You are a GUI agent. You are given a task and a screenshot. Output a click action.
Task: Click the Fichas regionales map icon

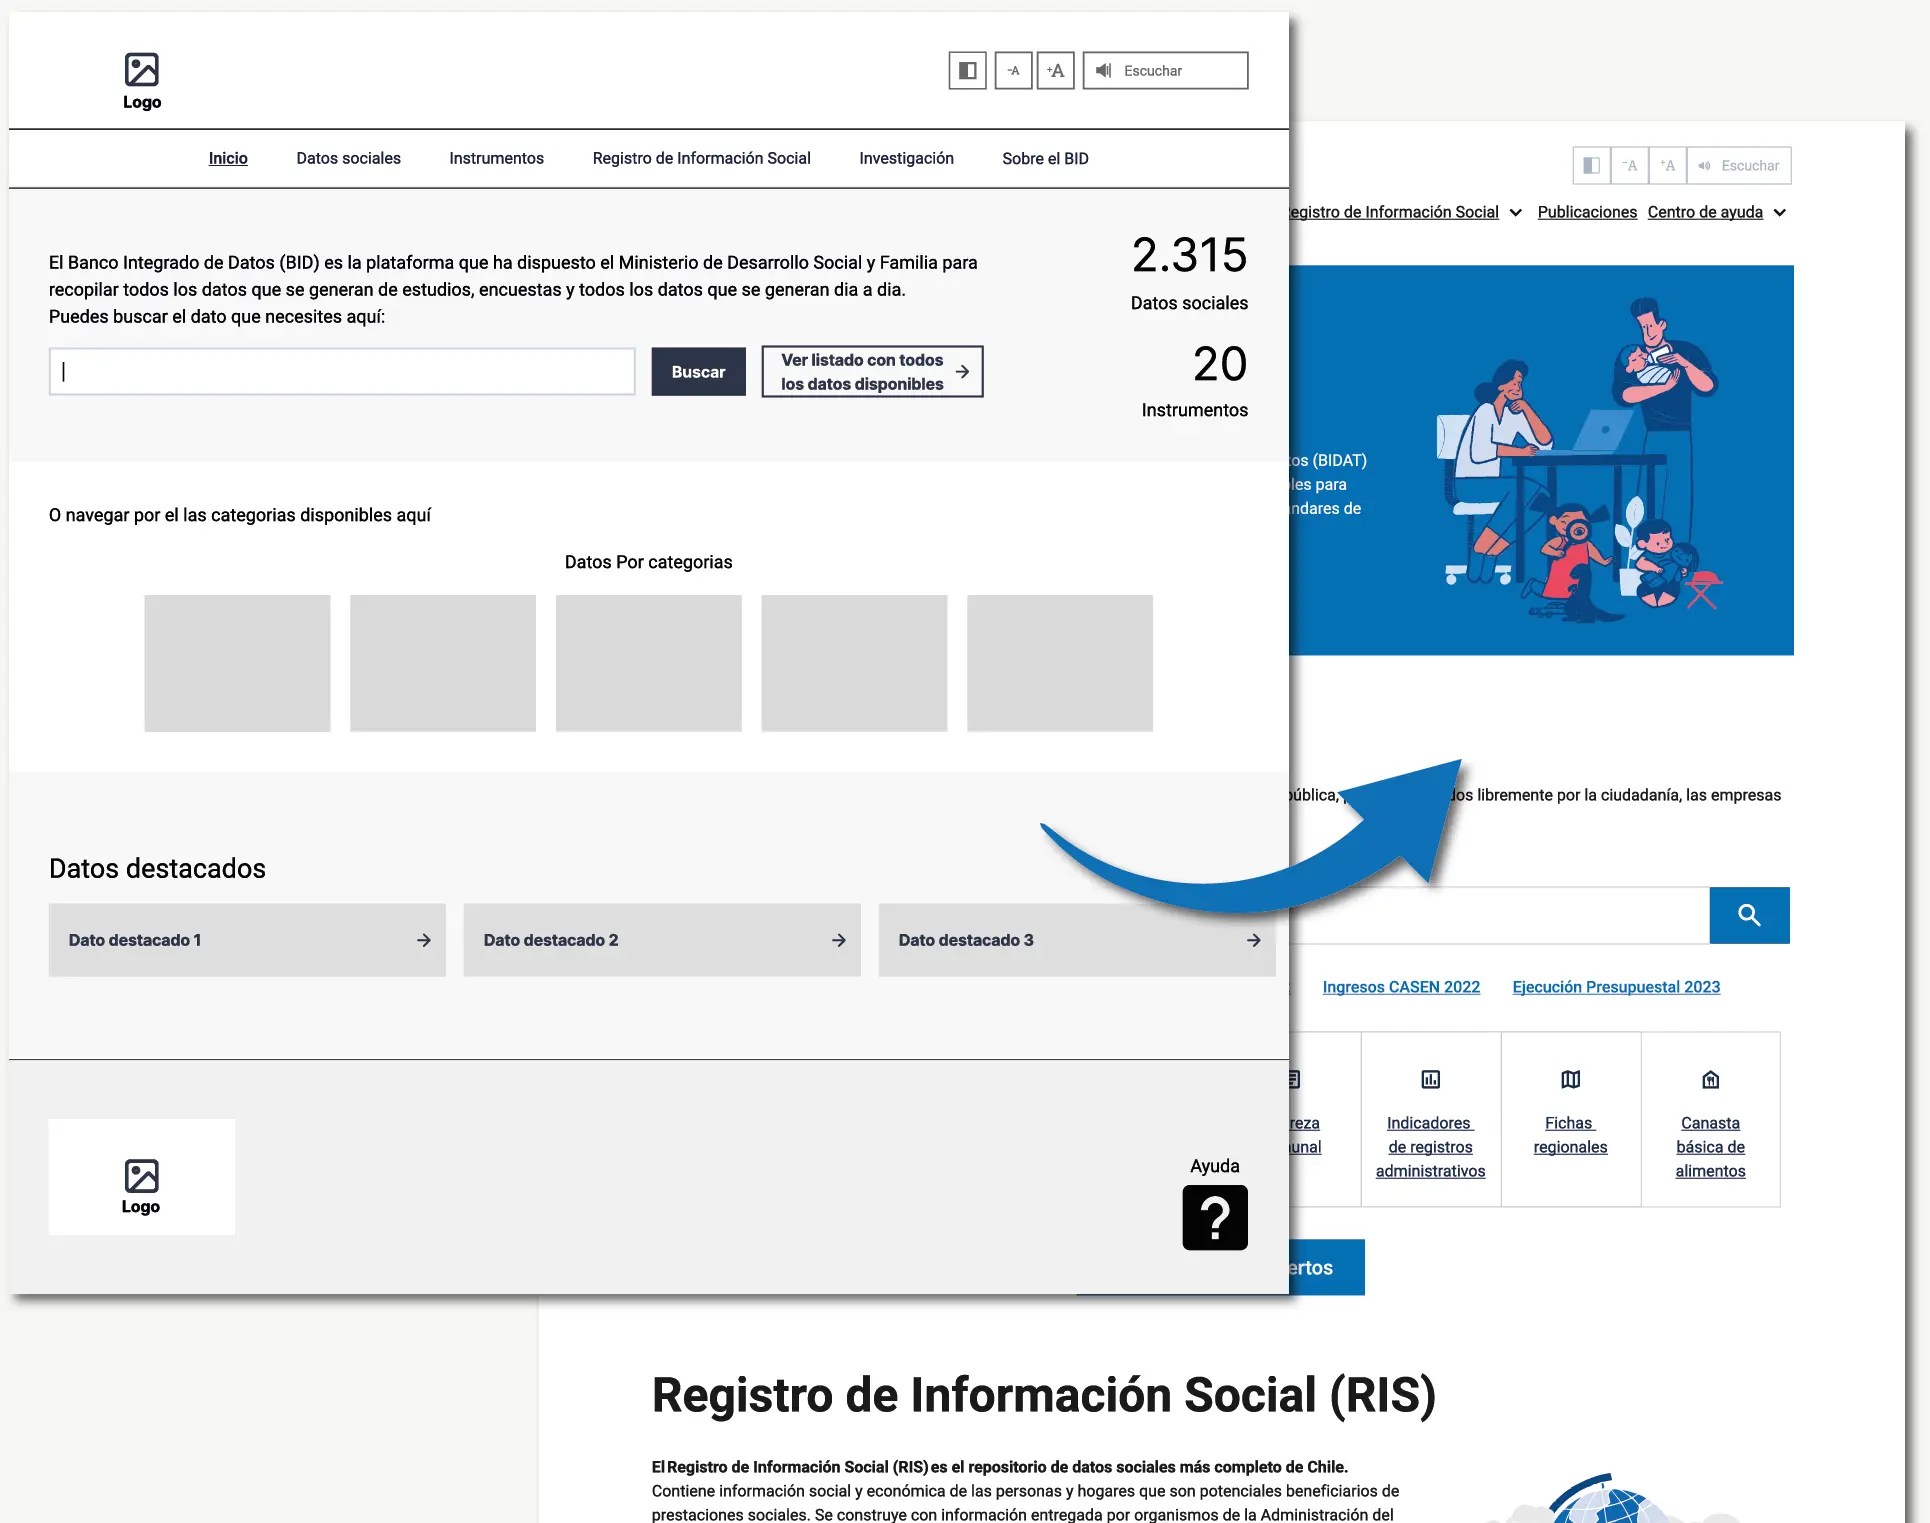1571,1079
